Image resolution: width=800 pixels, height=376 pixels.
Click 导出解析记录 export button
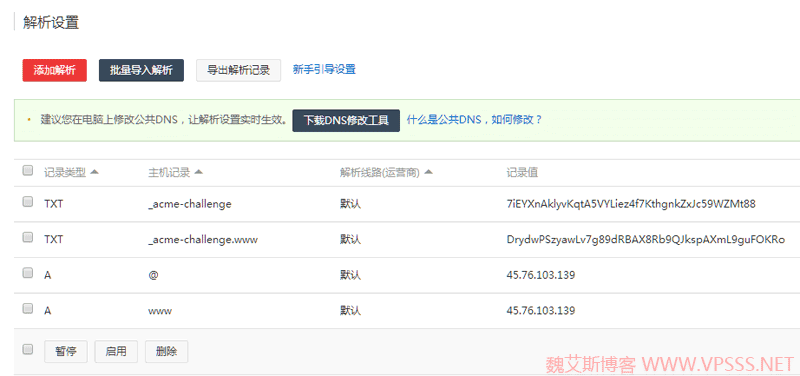(x=238, y=70)
